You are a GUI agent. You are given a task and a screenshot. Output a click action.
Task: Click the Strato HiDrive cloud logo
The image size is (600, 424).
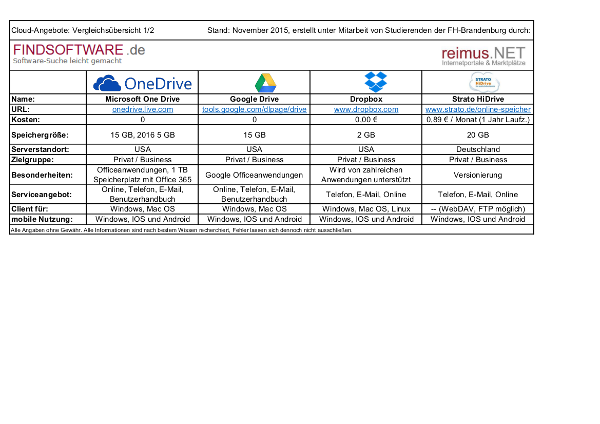point(484,82)
